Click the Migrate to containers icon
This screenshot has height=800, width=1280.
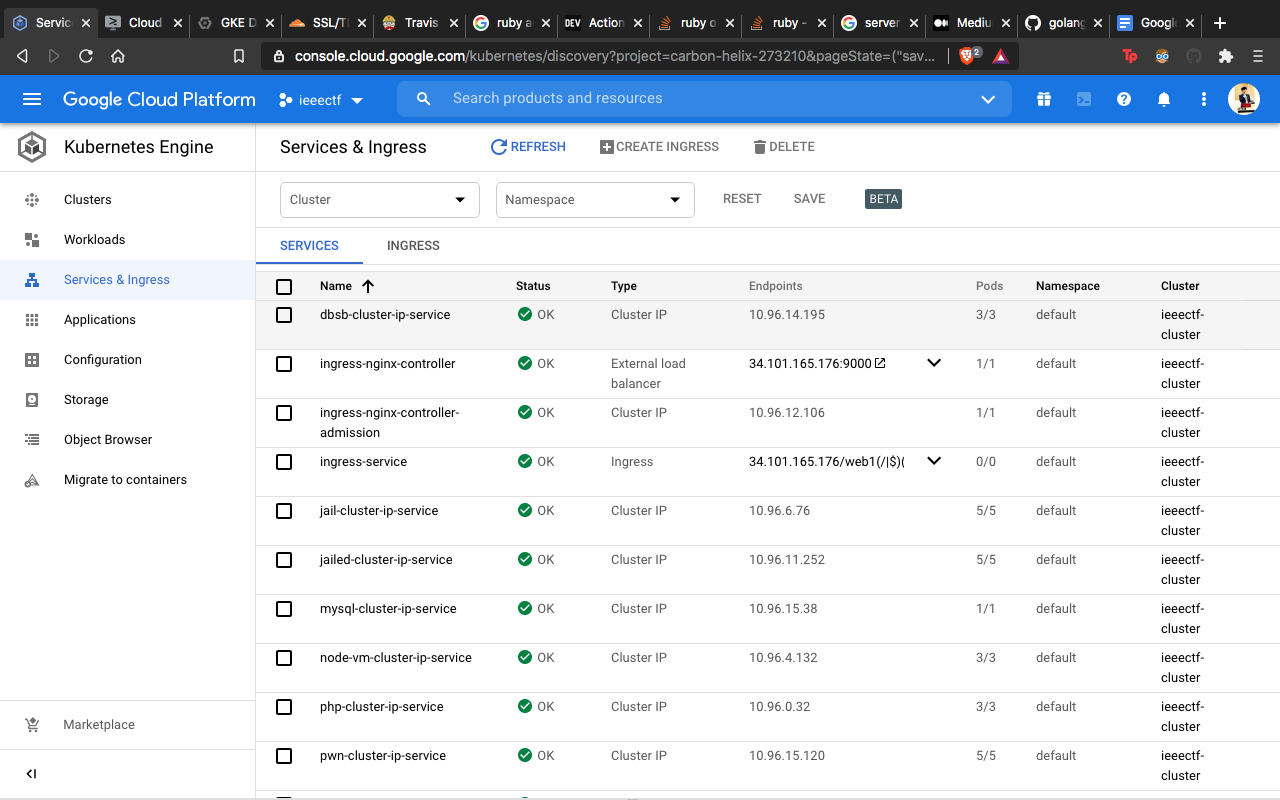pyautogui.click(x=31, y=479)
